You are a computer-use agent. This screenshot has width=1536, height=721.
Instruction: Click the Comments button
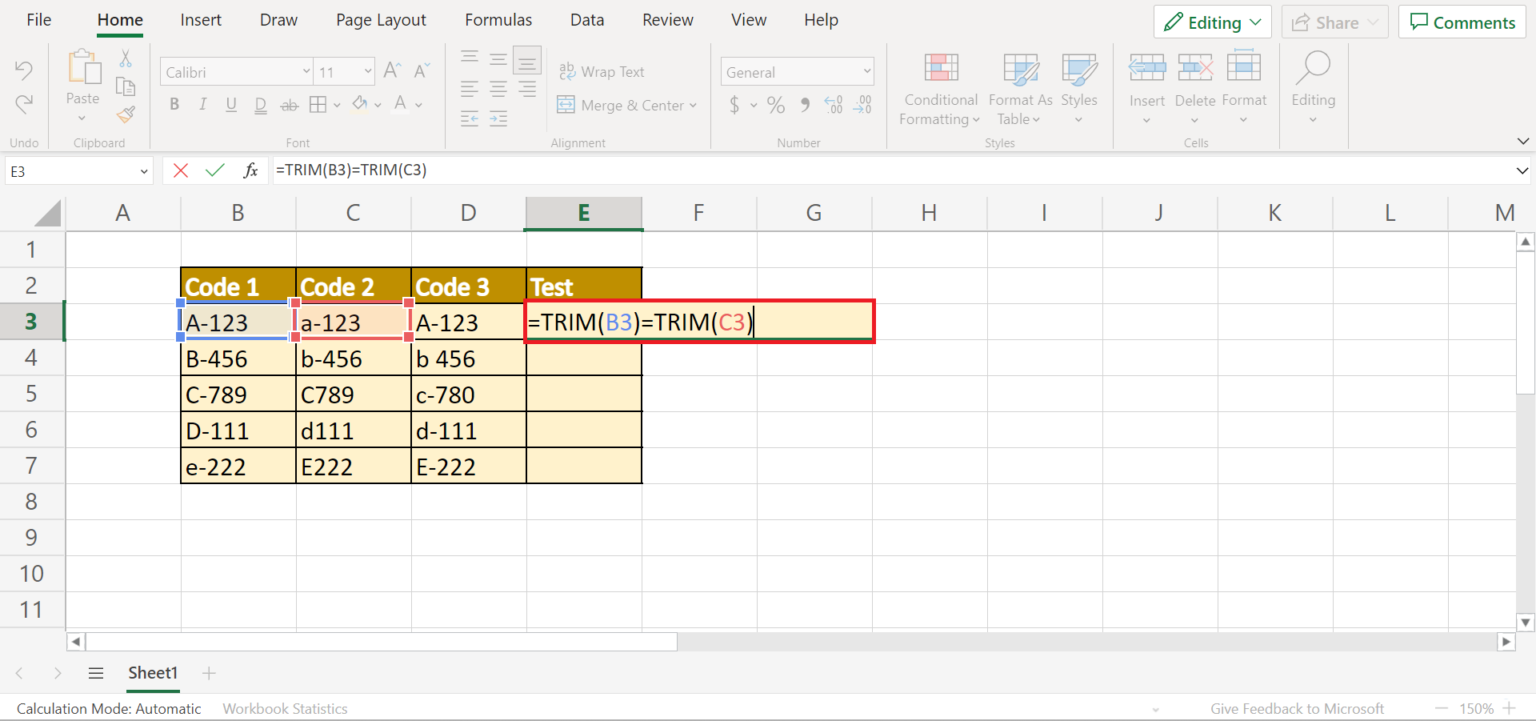coord(1461,21)
